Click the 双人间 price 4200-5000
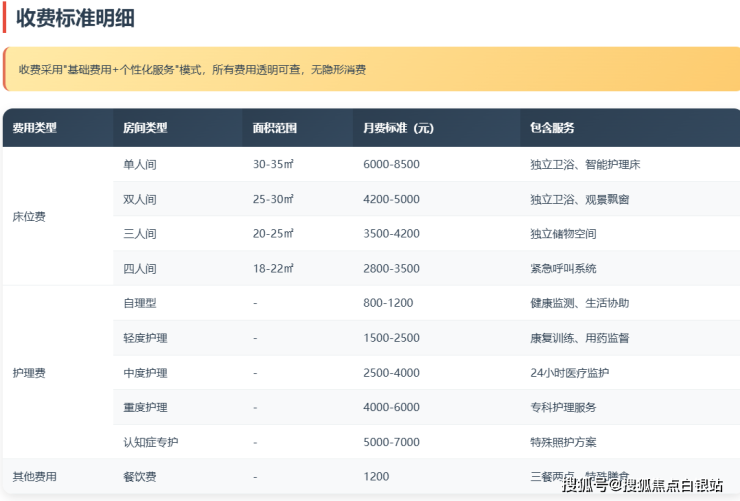Viewport: 740px width, 501px height. [391, 199]
